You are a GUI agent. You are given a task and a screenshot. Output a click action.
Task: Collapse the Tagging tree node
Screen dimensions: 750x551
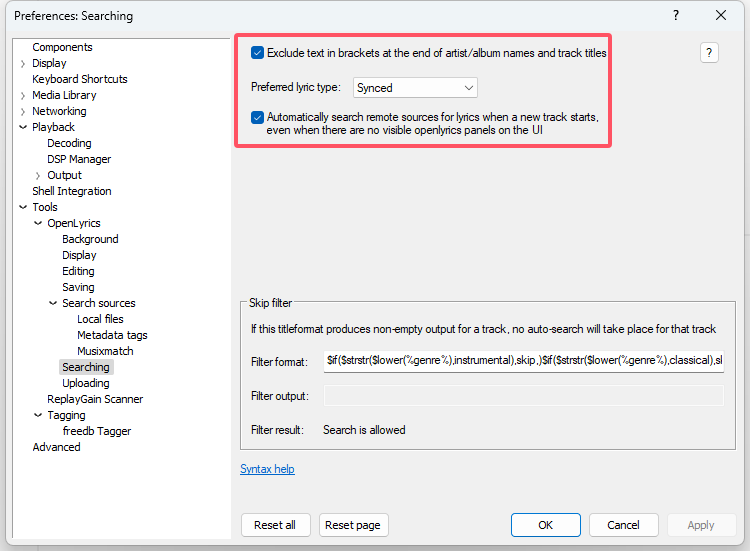click(38, 415)
